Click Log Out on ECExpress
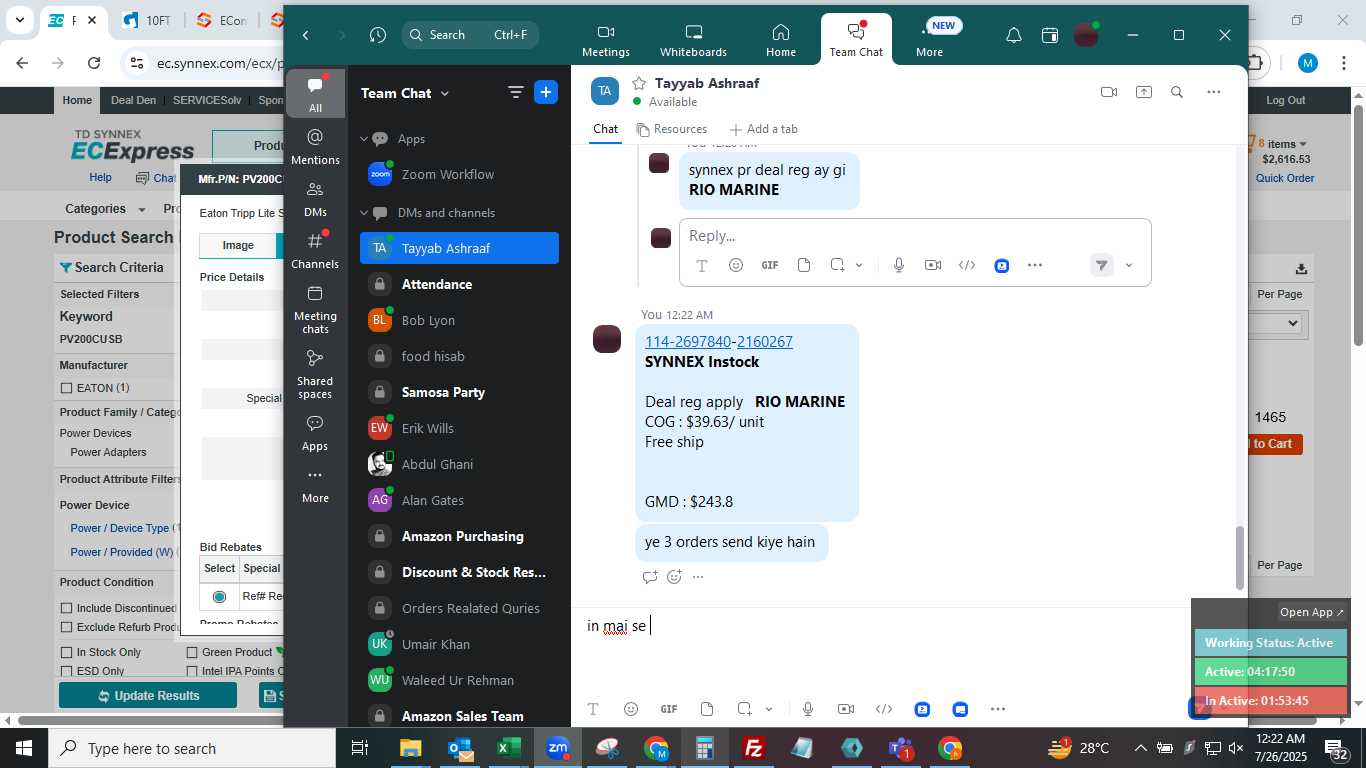The height and width of the screenshot is (768, 1366). tap(1285, 100)
